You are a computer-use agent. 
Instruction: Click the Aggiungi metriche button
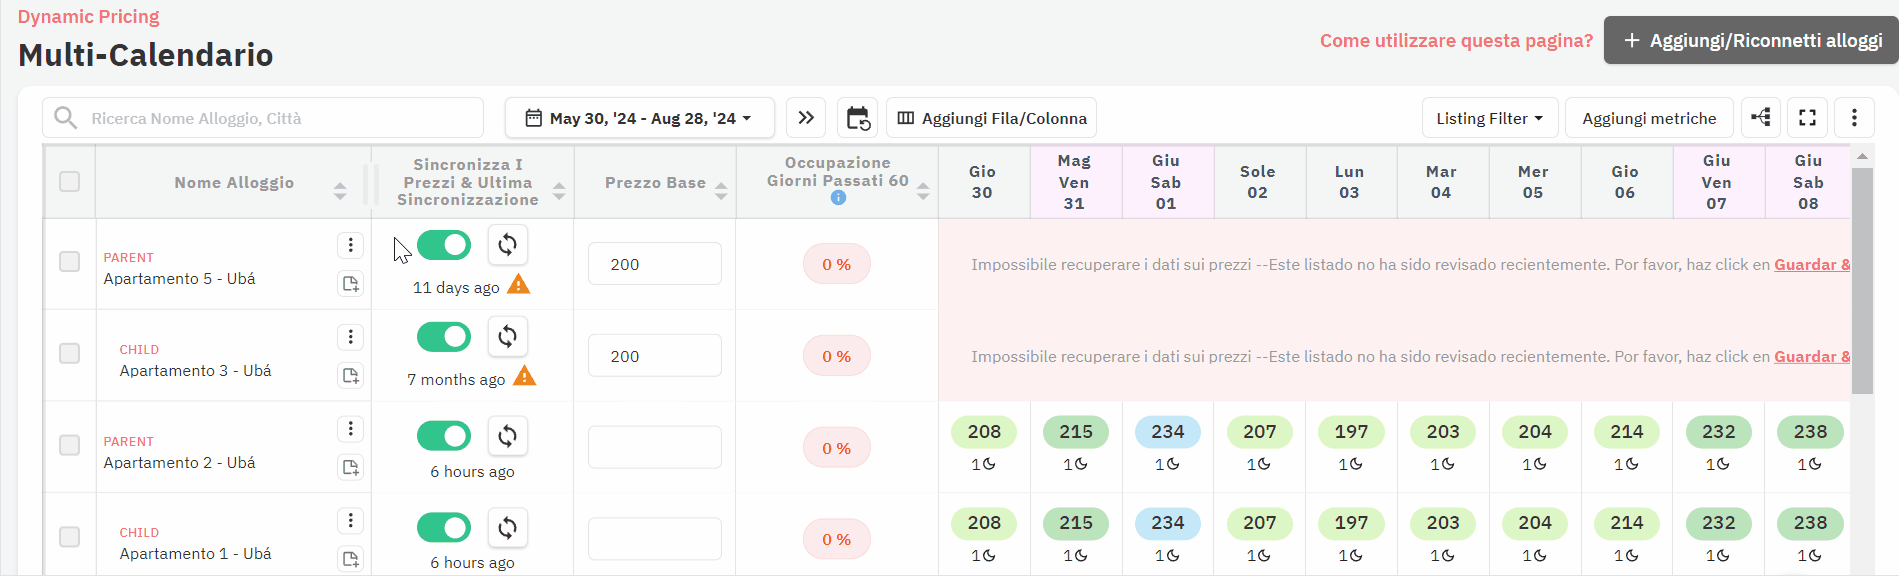coord(1649,118)
